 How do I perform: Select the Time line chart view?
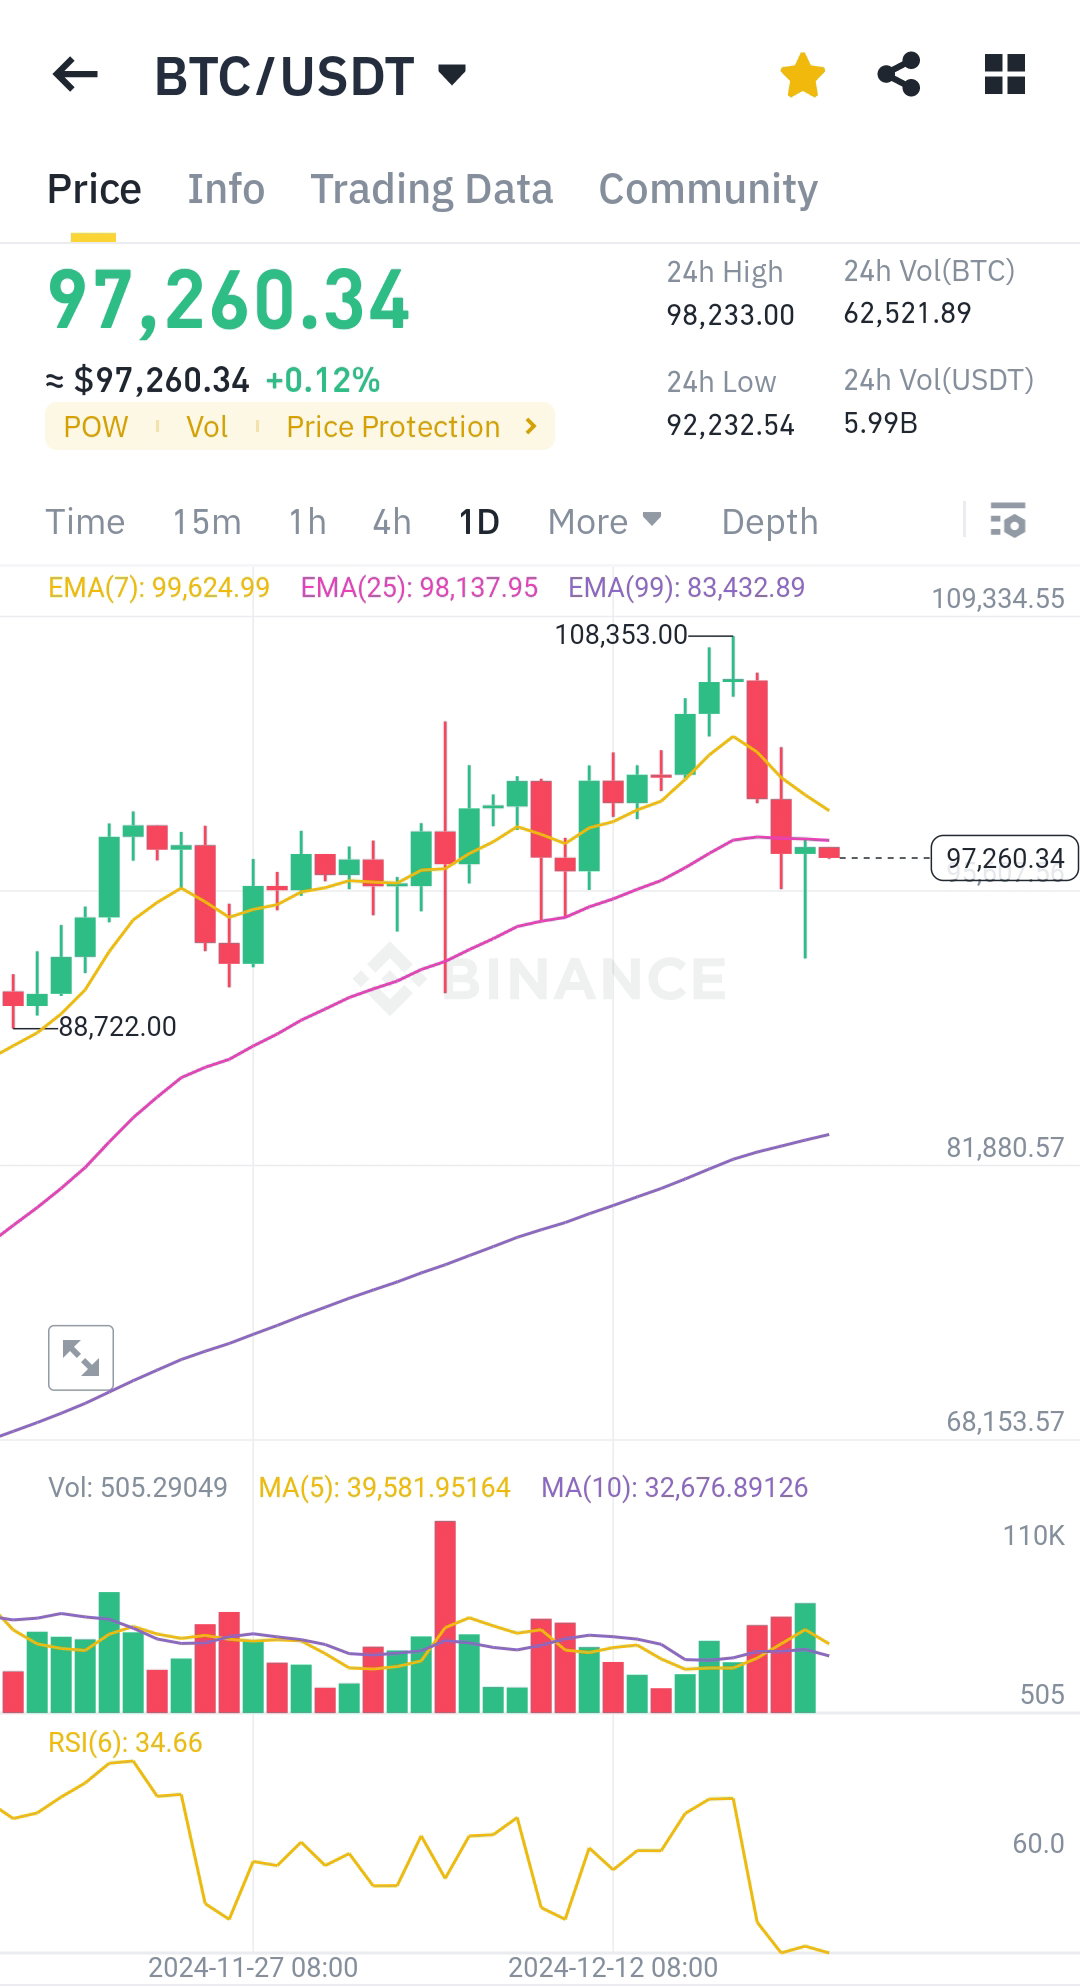pos(85,522)
